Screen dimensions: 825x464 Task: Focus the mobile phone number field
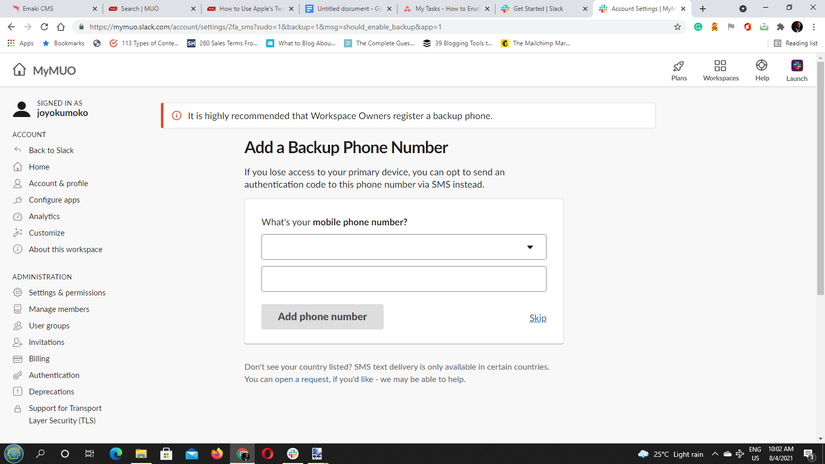click(404, 279)
